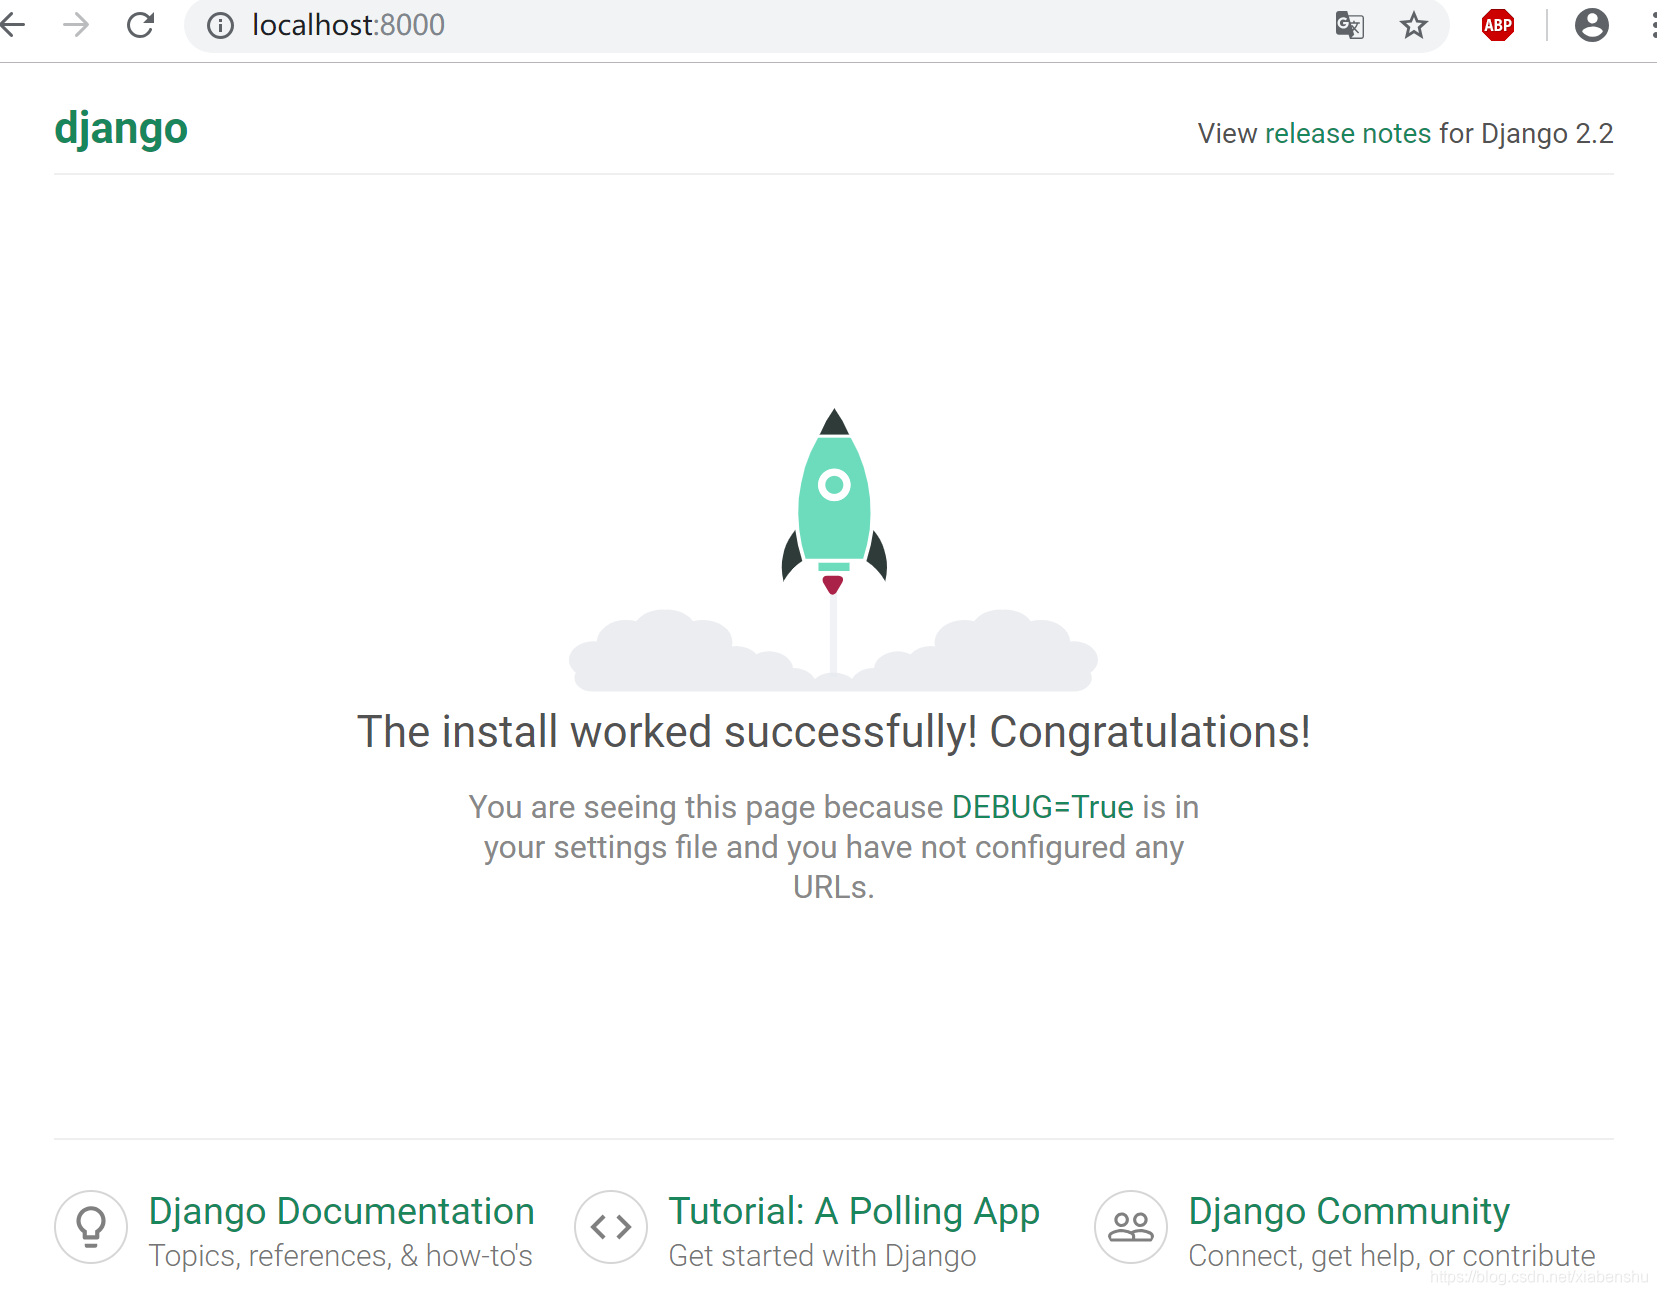Image resolution: width=1657 pixels, height=1295 pixels.
Task: Open Django Community link
Action: point(1349,1212)
